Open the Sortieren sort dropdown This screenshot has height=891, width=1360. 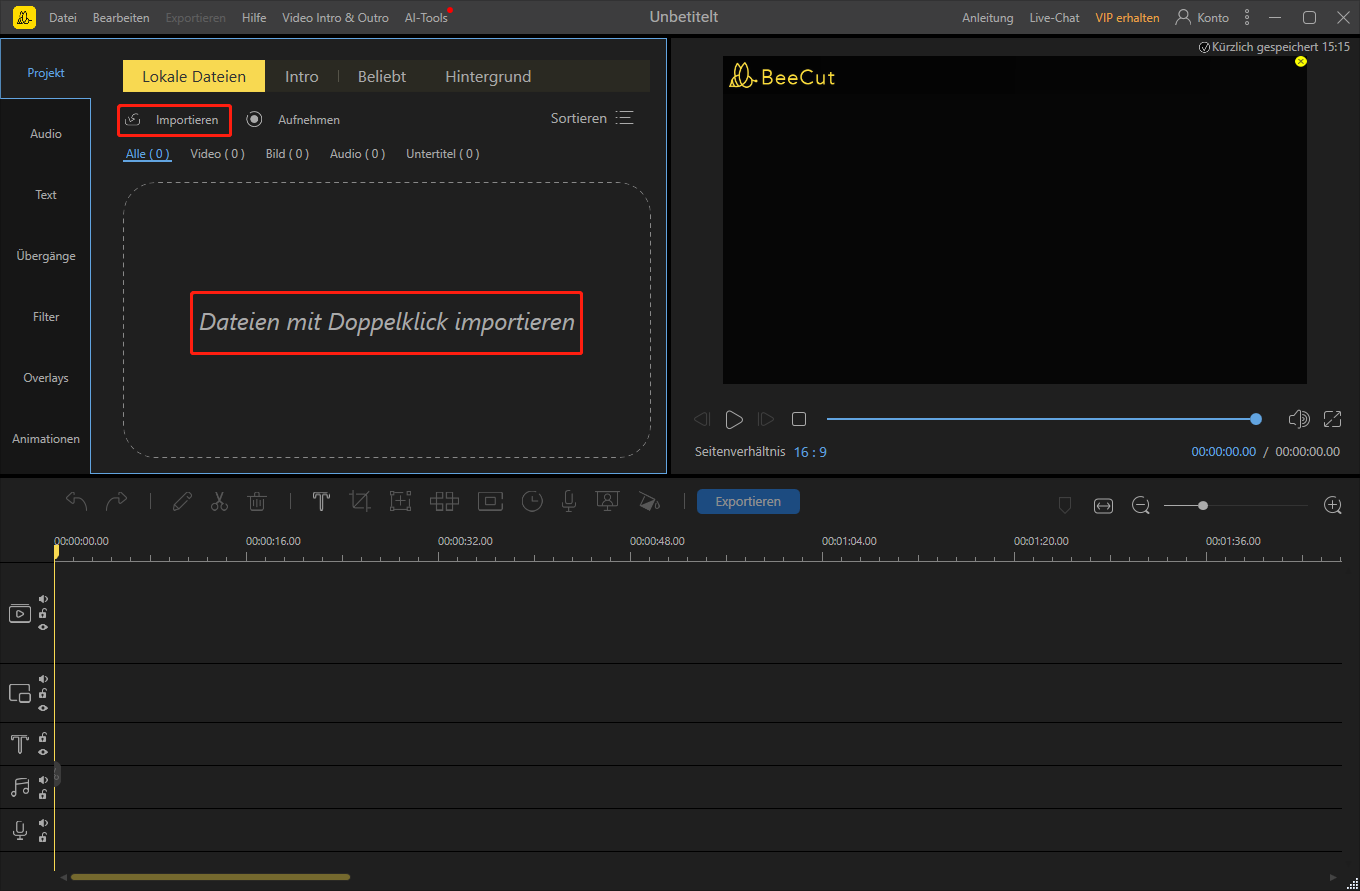592,118
